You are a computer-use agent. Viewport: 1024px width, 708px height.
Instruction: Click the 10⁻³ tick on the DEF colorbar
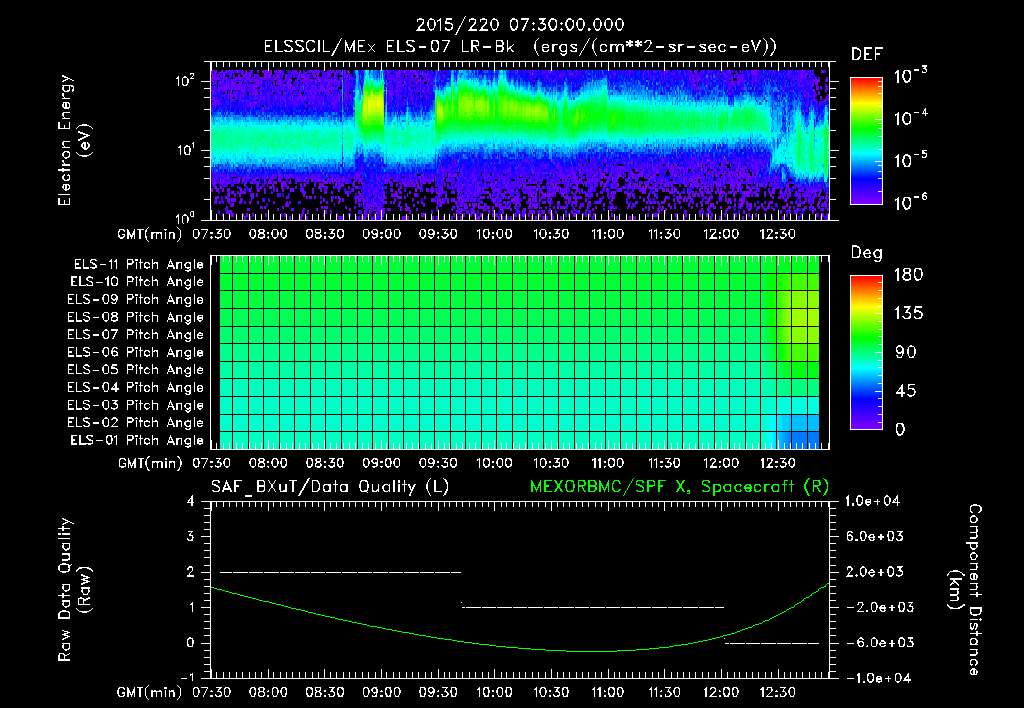point(910,76)
